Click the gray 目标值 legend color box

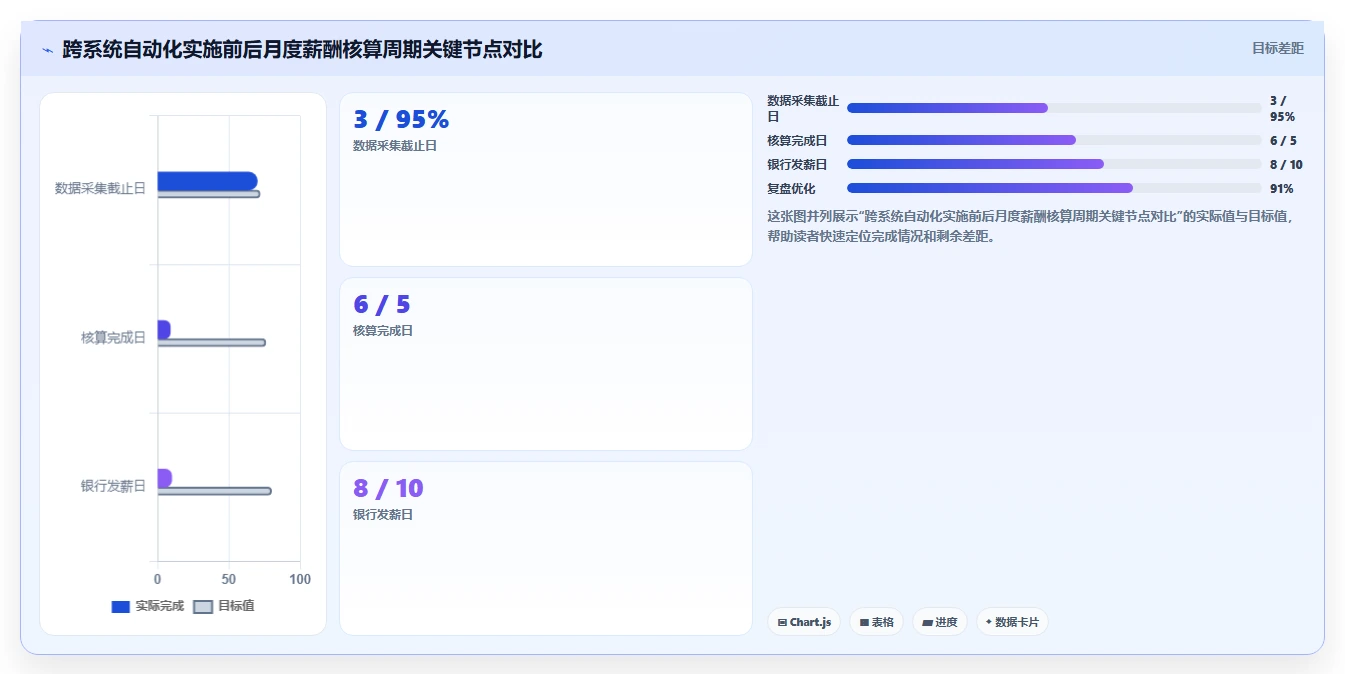click(x=203, y=606)
